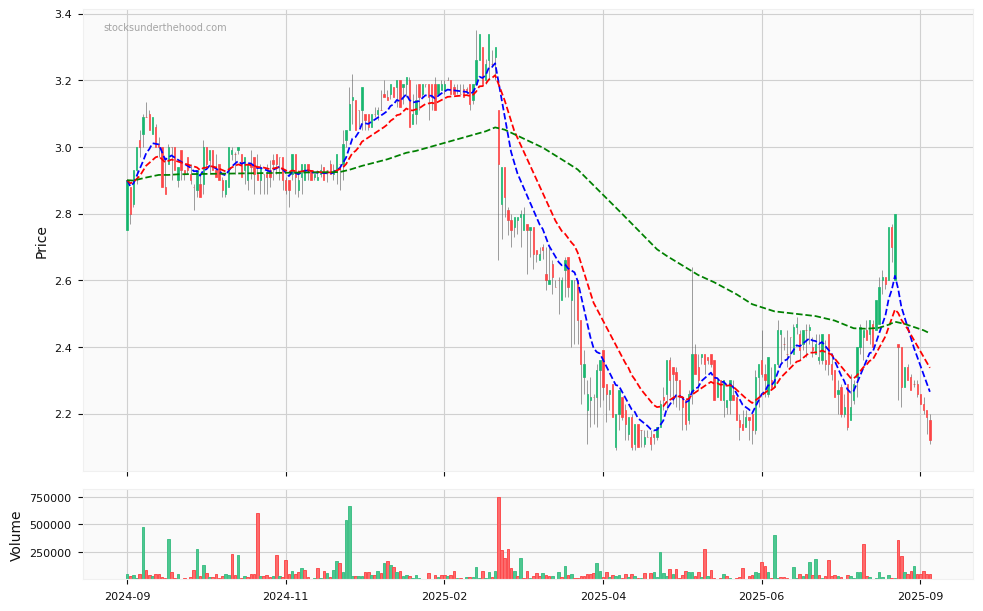The height and width of the screenshot is (611, 983).
Task: Click the 2.8 price axis label
Action: (63, 214)
